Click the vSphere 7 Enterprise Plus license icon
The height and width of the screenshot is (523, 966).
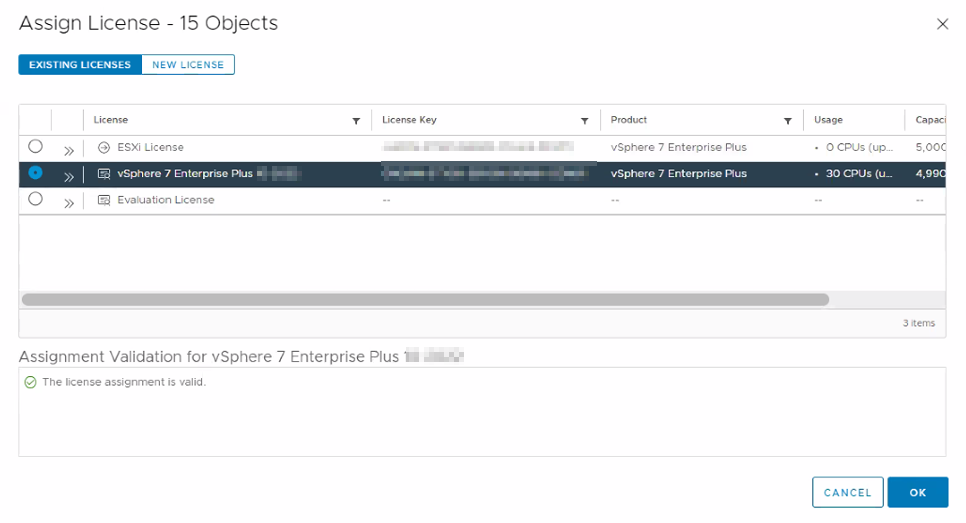[104, 174]
